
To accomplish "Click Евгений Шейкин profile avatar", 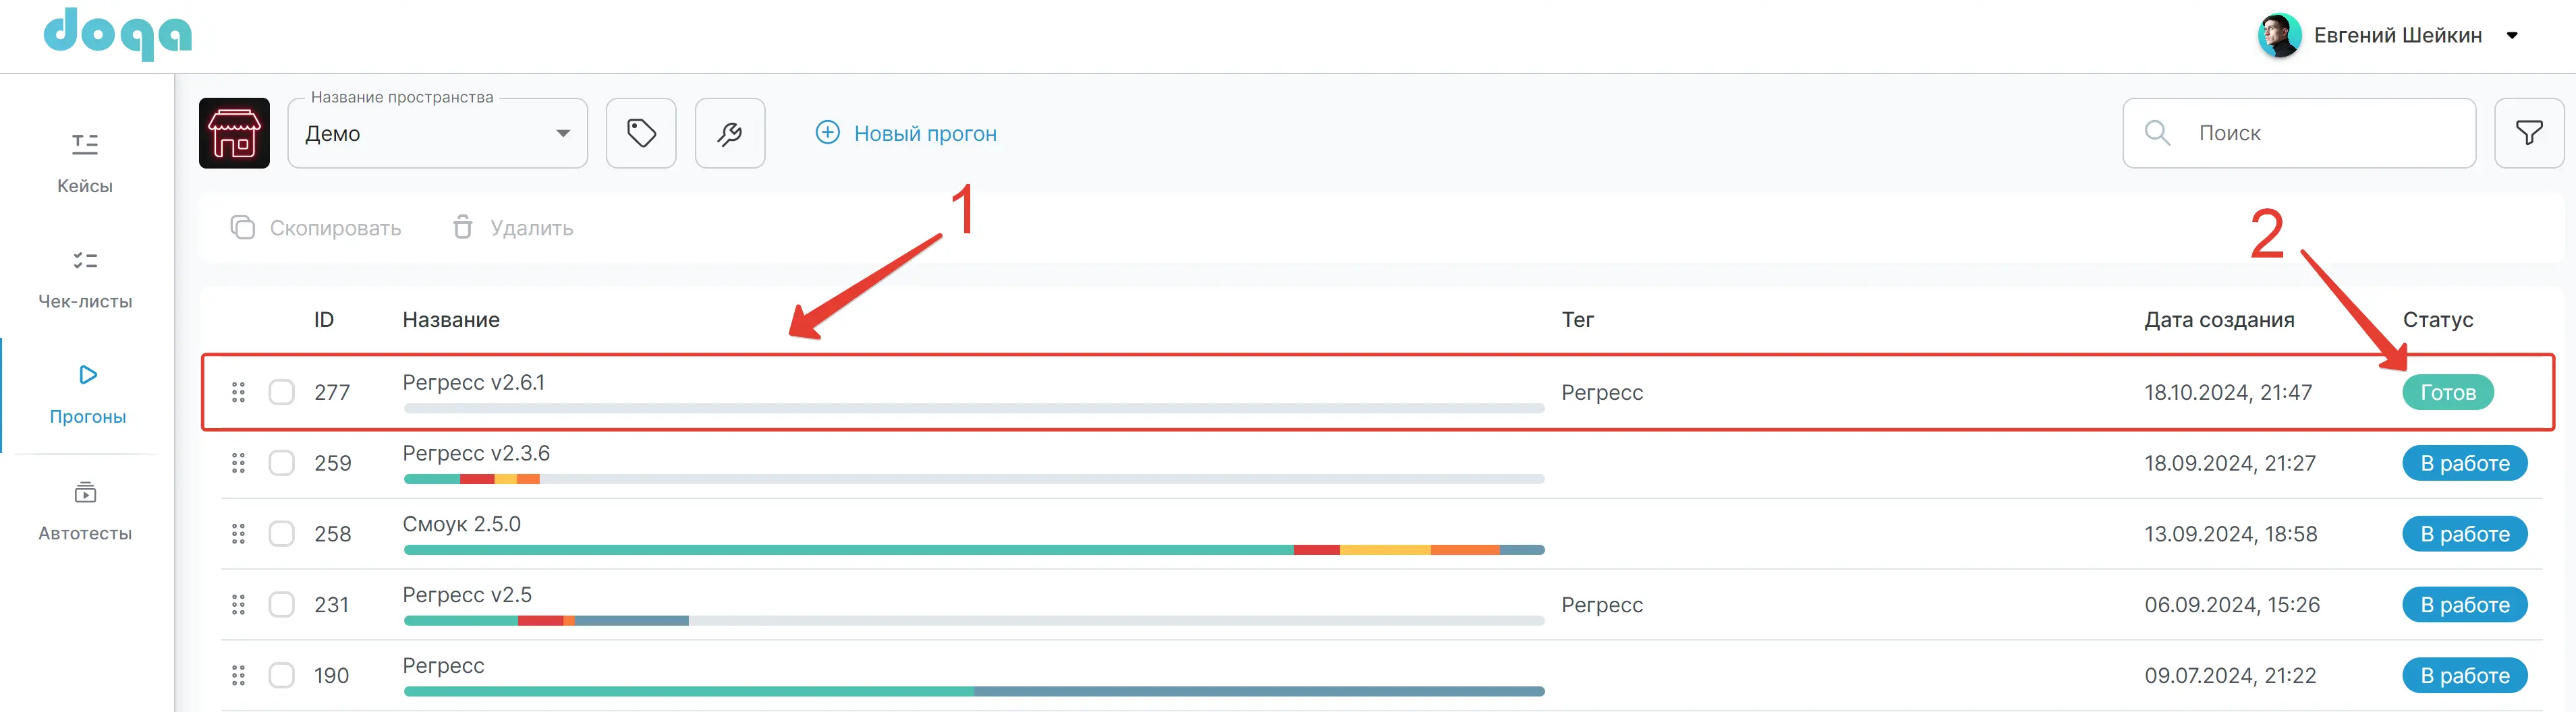I will [2279, 36].
